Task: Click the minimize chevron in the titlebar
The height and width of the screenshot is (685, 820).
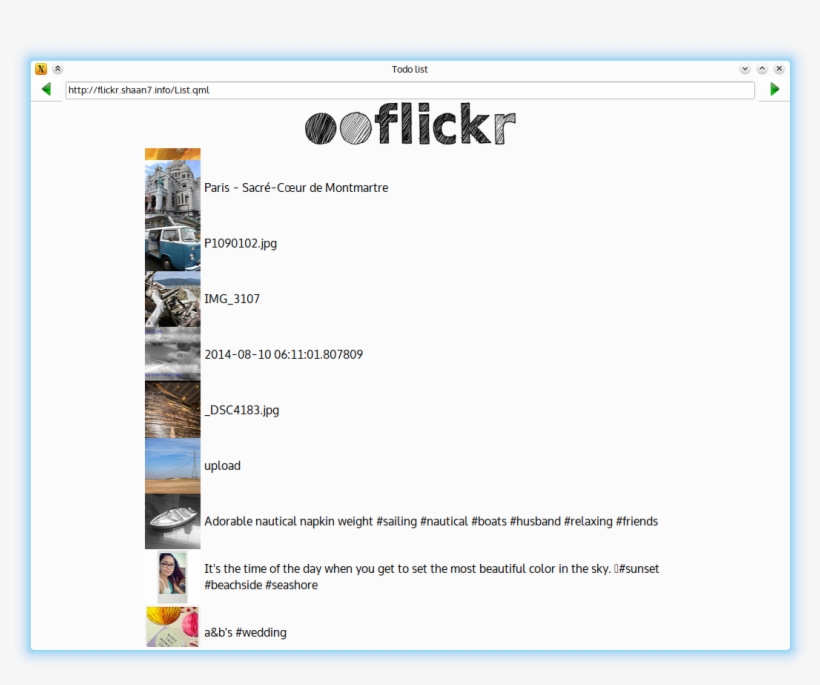Action: pyautogui.click(x=762, y=70)
